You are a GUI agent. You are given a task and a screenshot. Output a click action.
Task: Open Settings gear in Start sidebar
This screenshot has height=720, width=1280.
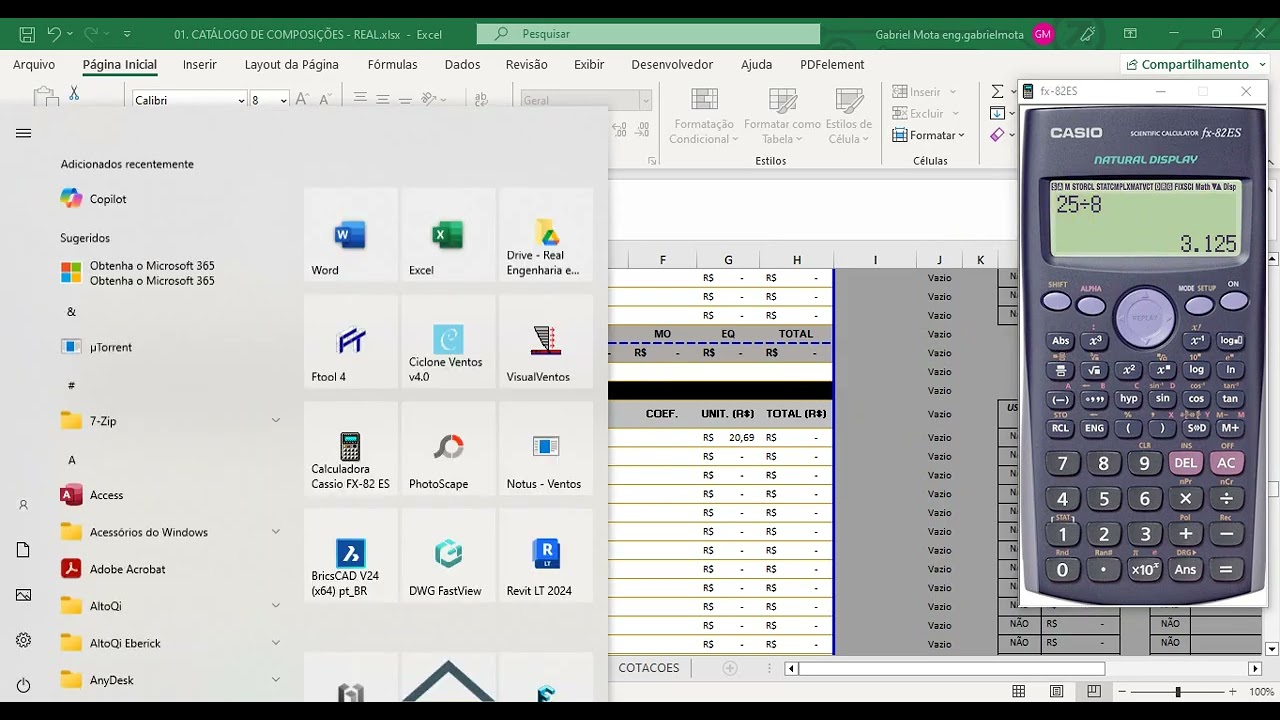pyautogui.click(x=24, y=640)
